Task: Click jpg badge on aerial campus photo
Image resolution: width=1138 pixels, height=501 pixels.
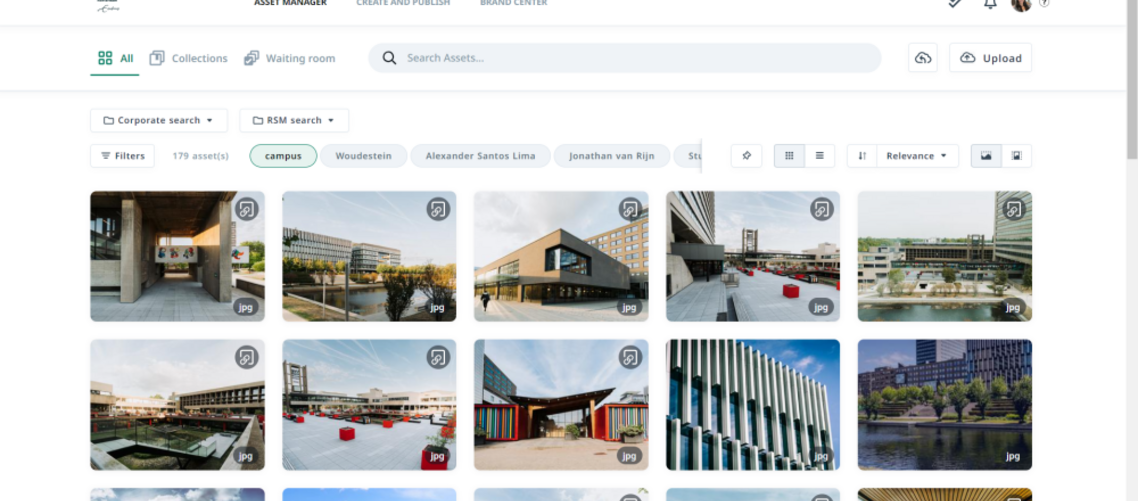Action: tap(1013, 307)
